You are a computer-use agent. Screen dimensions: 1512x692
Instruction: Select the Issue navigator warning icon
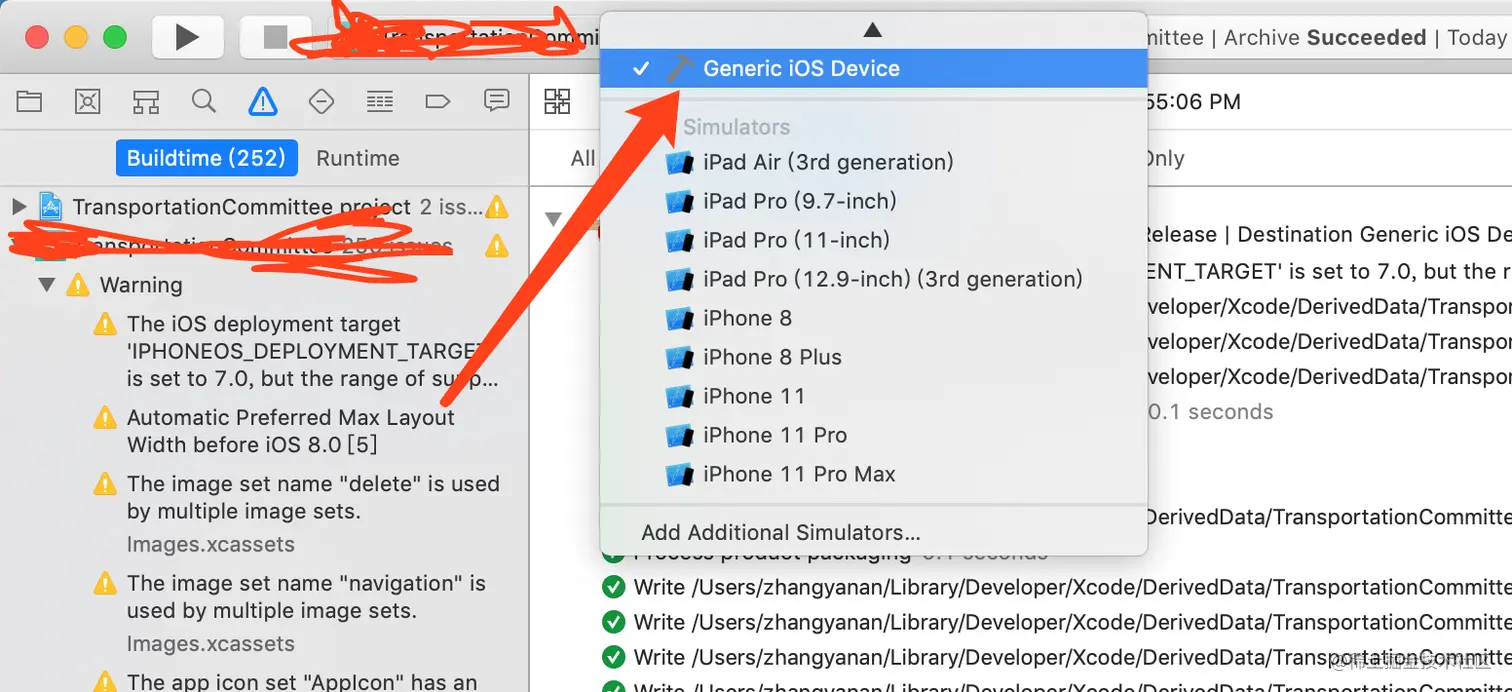pos(262,100)
